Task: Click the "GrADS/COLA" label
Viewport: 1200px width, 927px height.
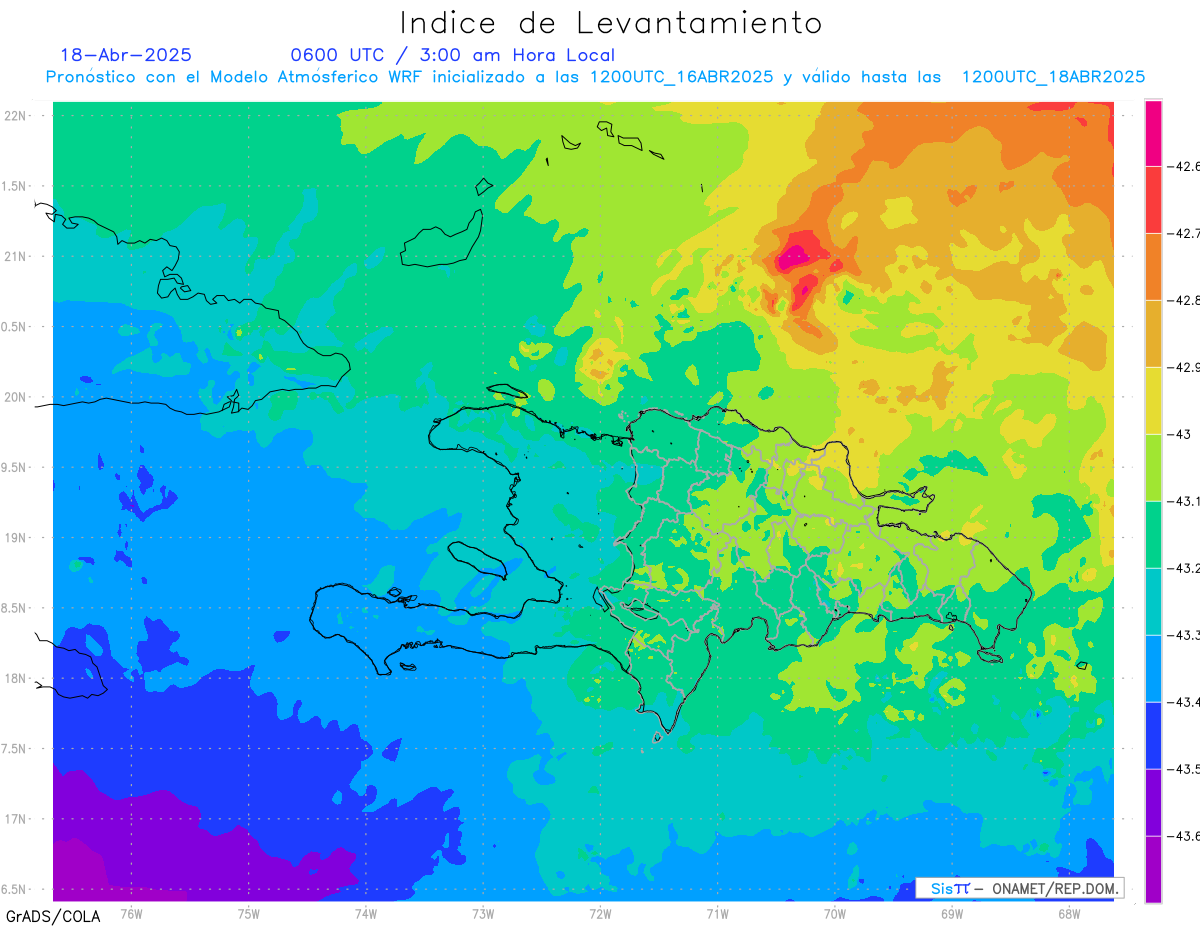Action: tap(53, 916)
